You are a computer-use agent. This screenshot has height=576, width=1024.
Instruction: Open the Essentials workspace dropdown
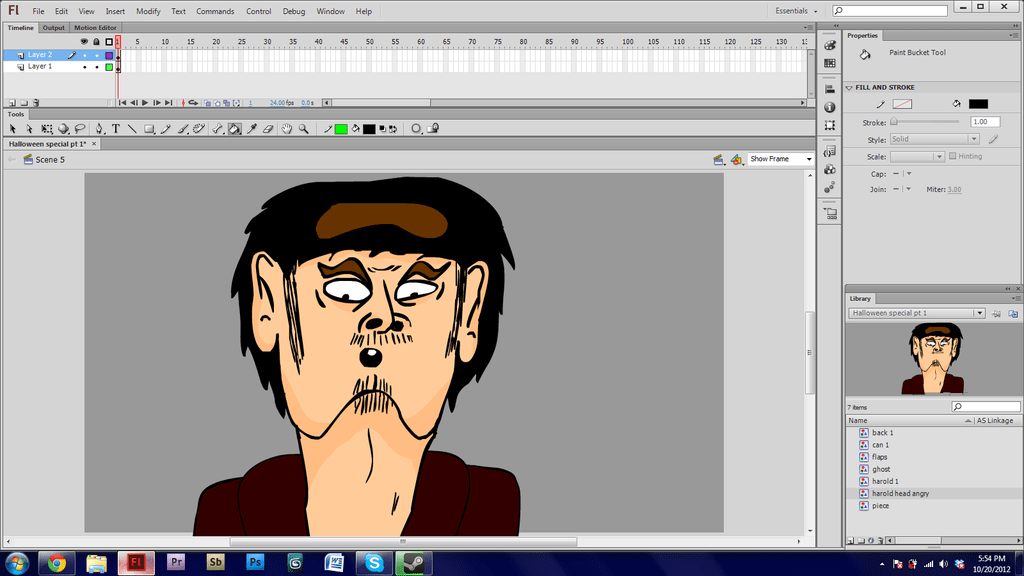pos(797,11)
